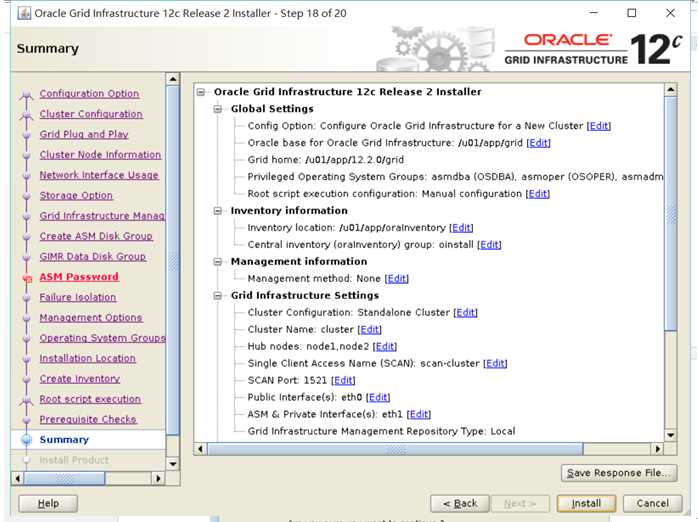Edit the Public Interface eth0
Screen dimensions: 698x522
[x=378, y=397]
